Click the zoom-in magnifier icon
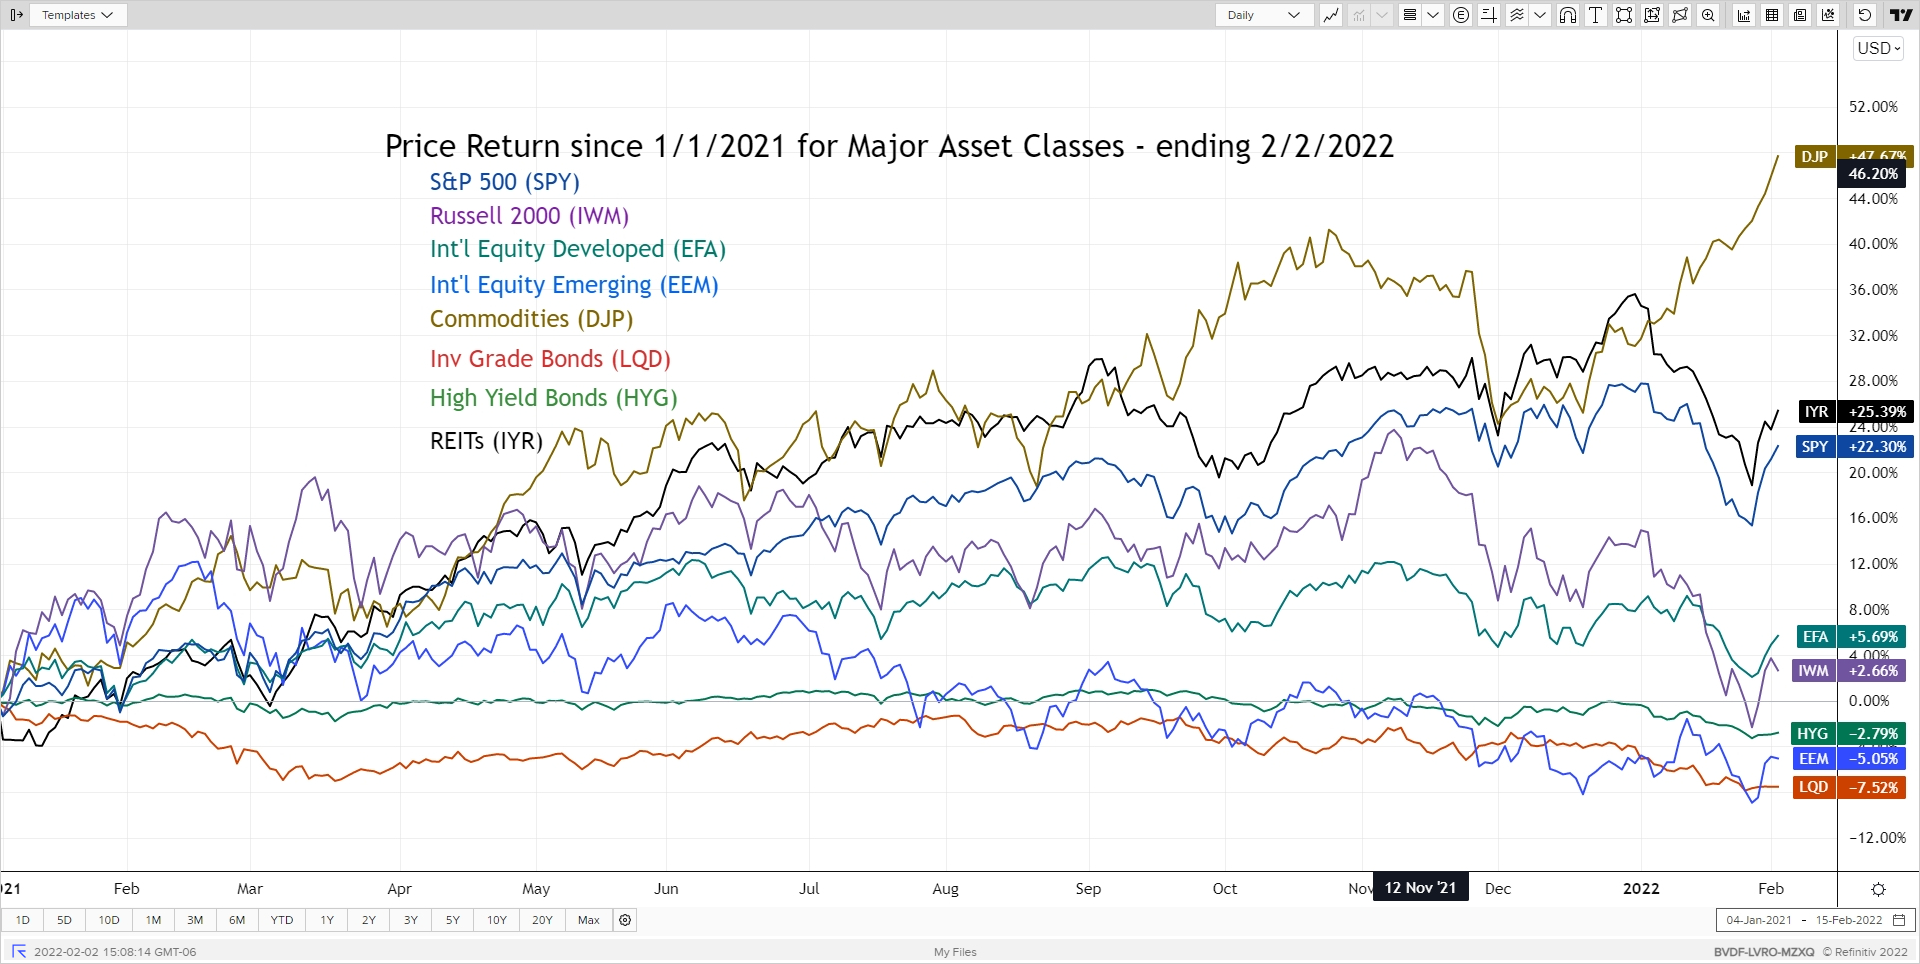Viewport: 1920px width, 964px height. point(1708,15)
